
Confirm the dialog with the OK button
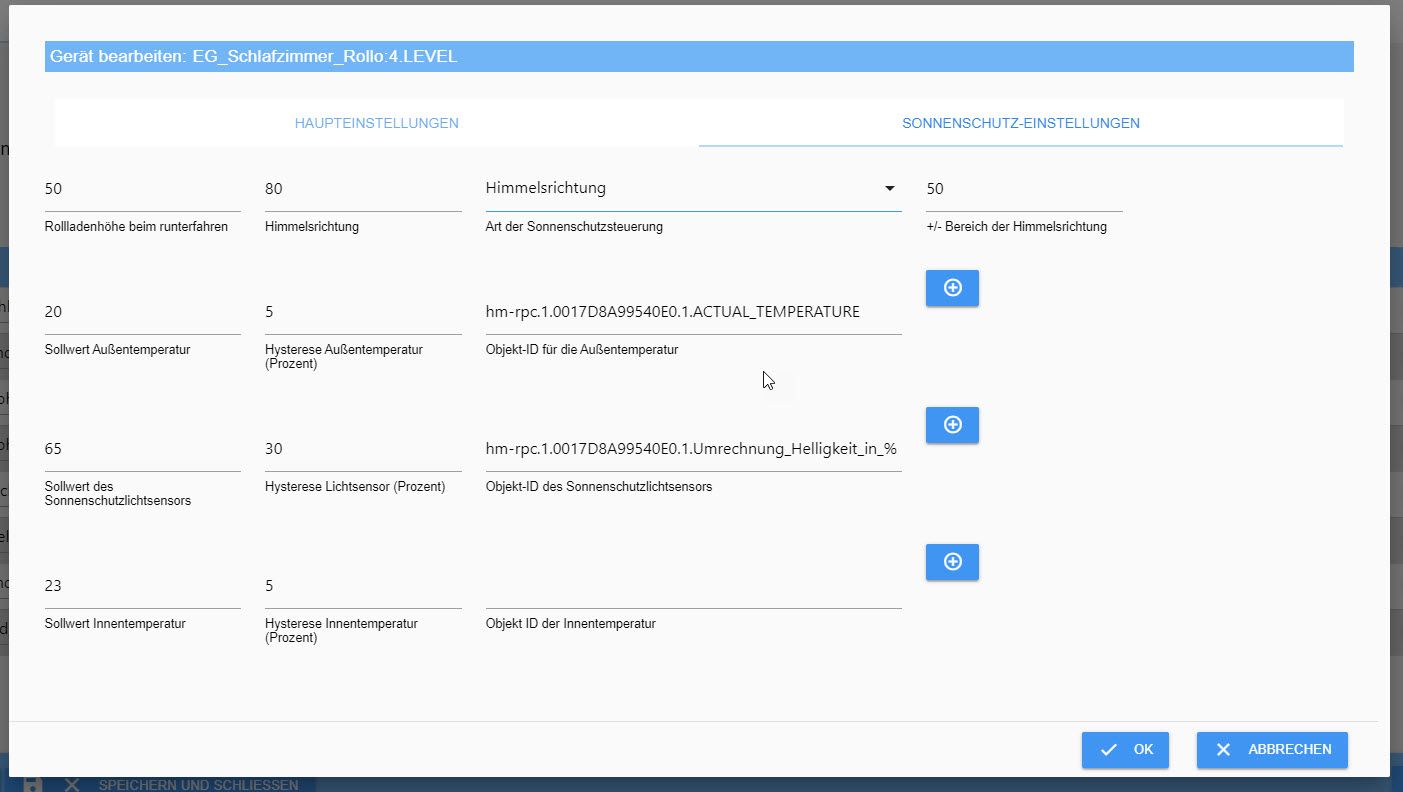1125,750
